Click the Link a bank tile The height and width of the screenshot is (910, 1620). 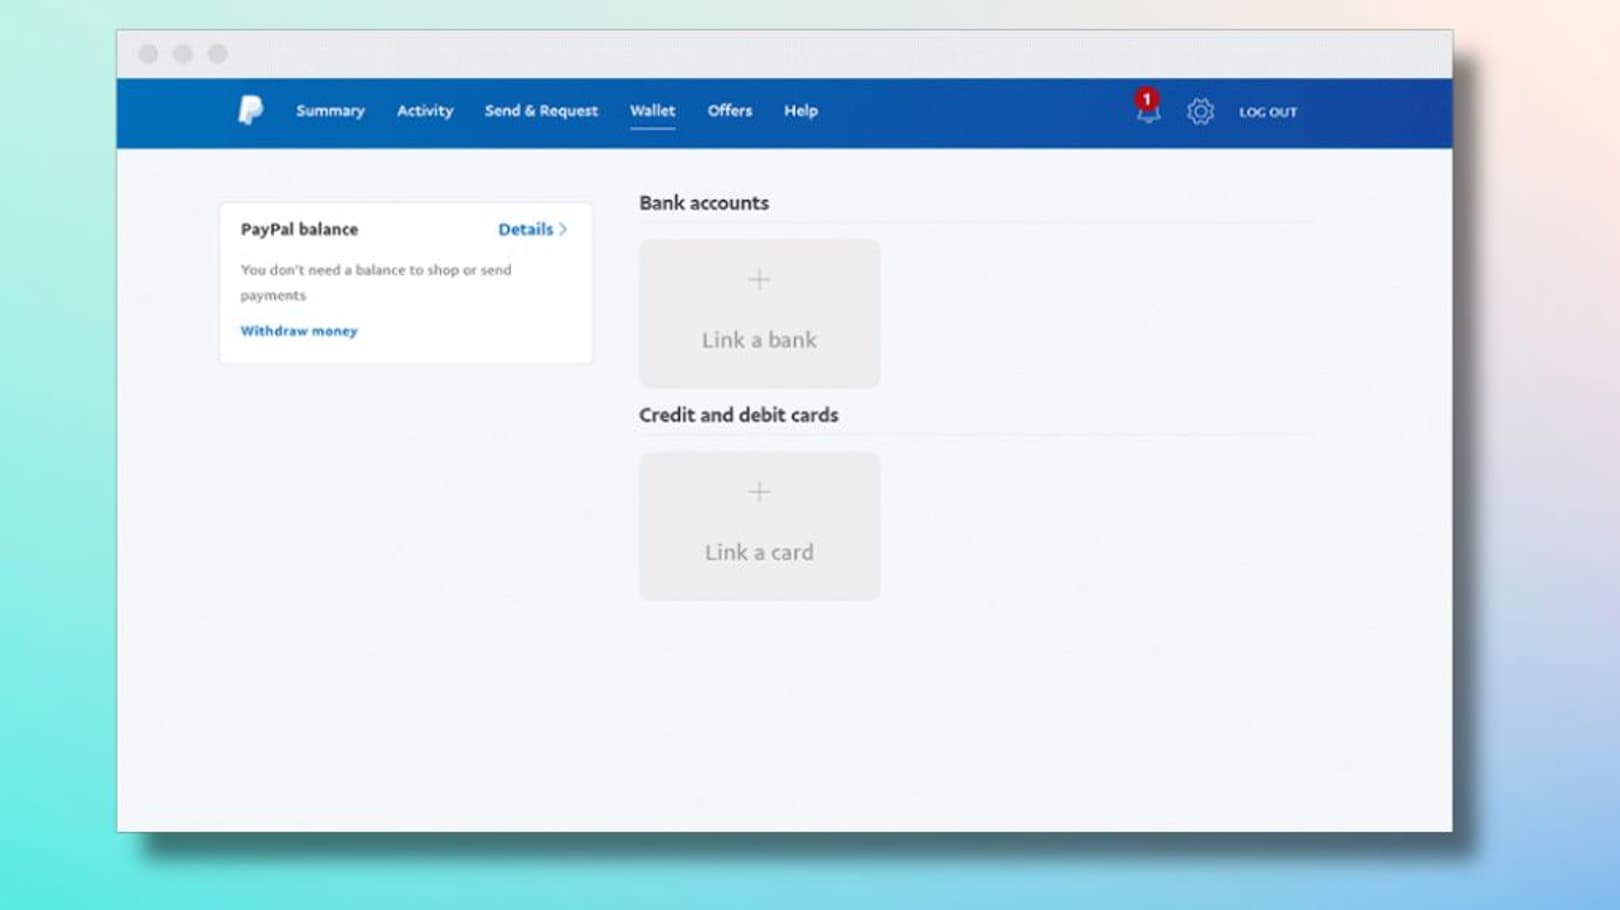click(x=759, y=313)
